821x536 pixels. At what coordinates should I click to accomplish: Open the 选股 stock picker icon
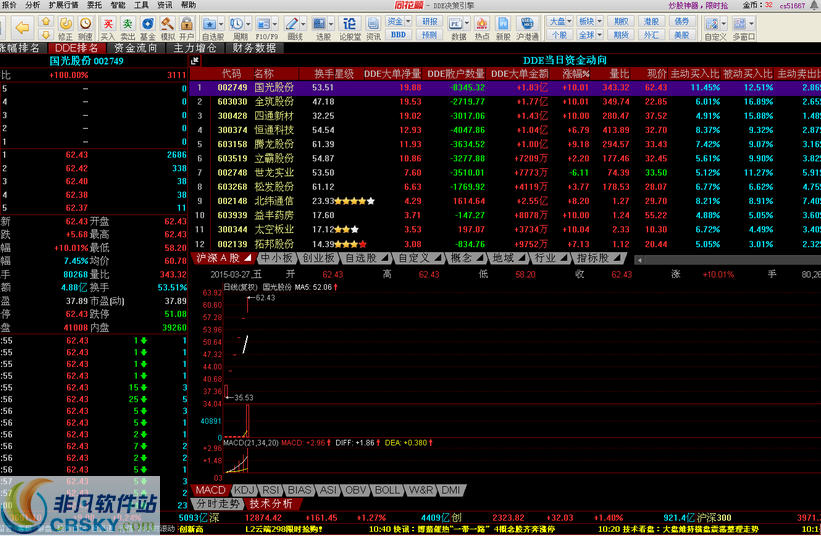pos(319,24)
